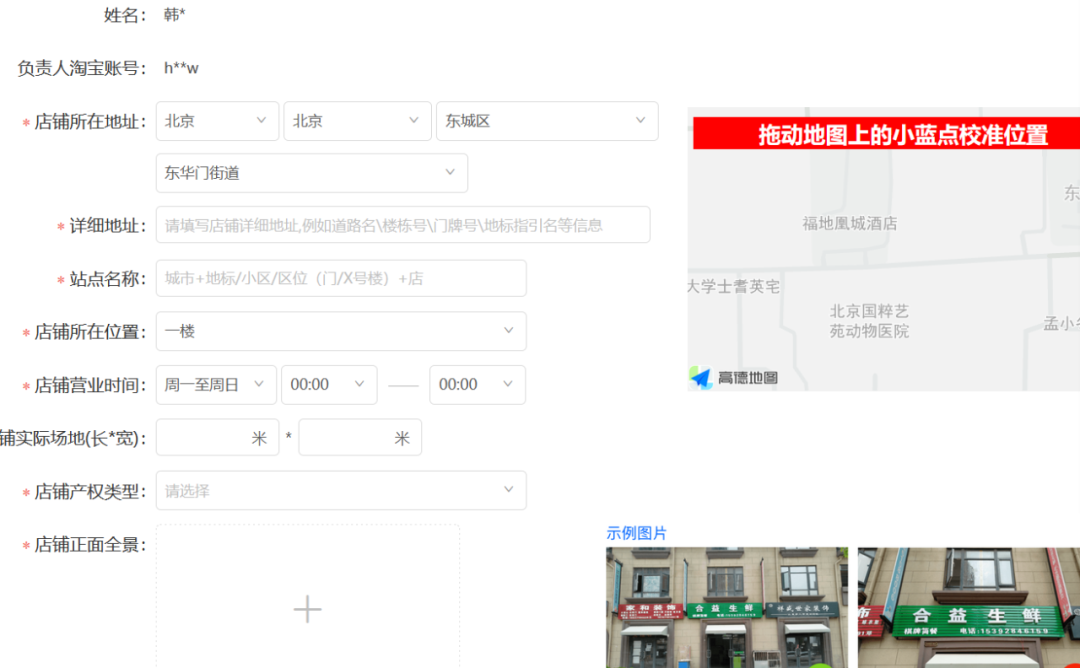Open the business end time 00:00 dropdown
The image size is (1080, 668).
(477, 384)
